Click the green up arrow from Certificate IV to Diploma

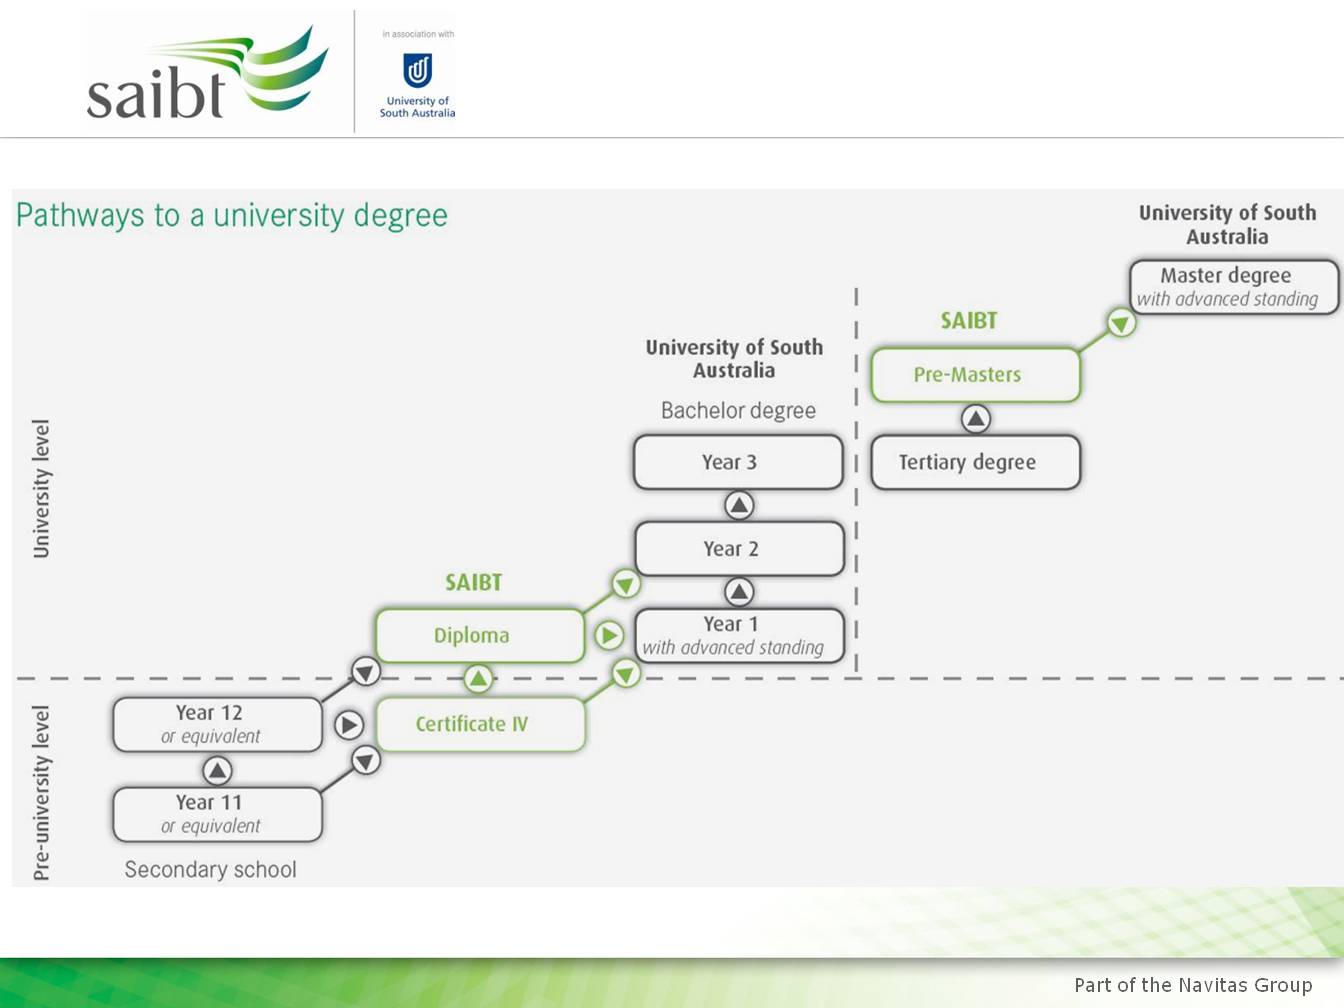(478, 679)
